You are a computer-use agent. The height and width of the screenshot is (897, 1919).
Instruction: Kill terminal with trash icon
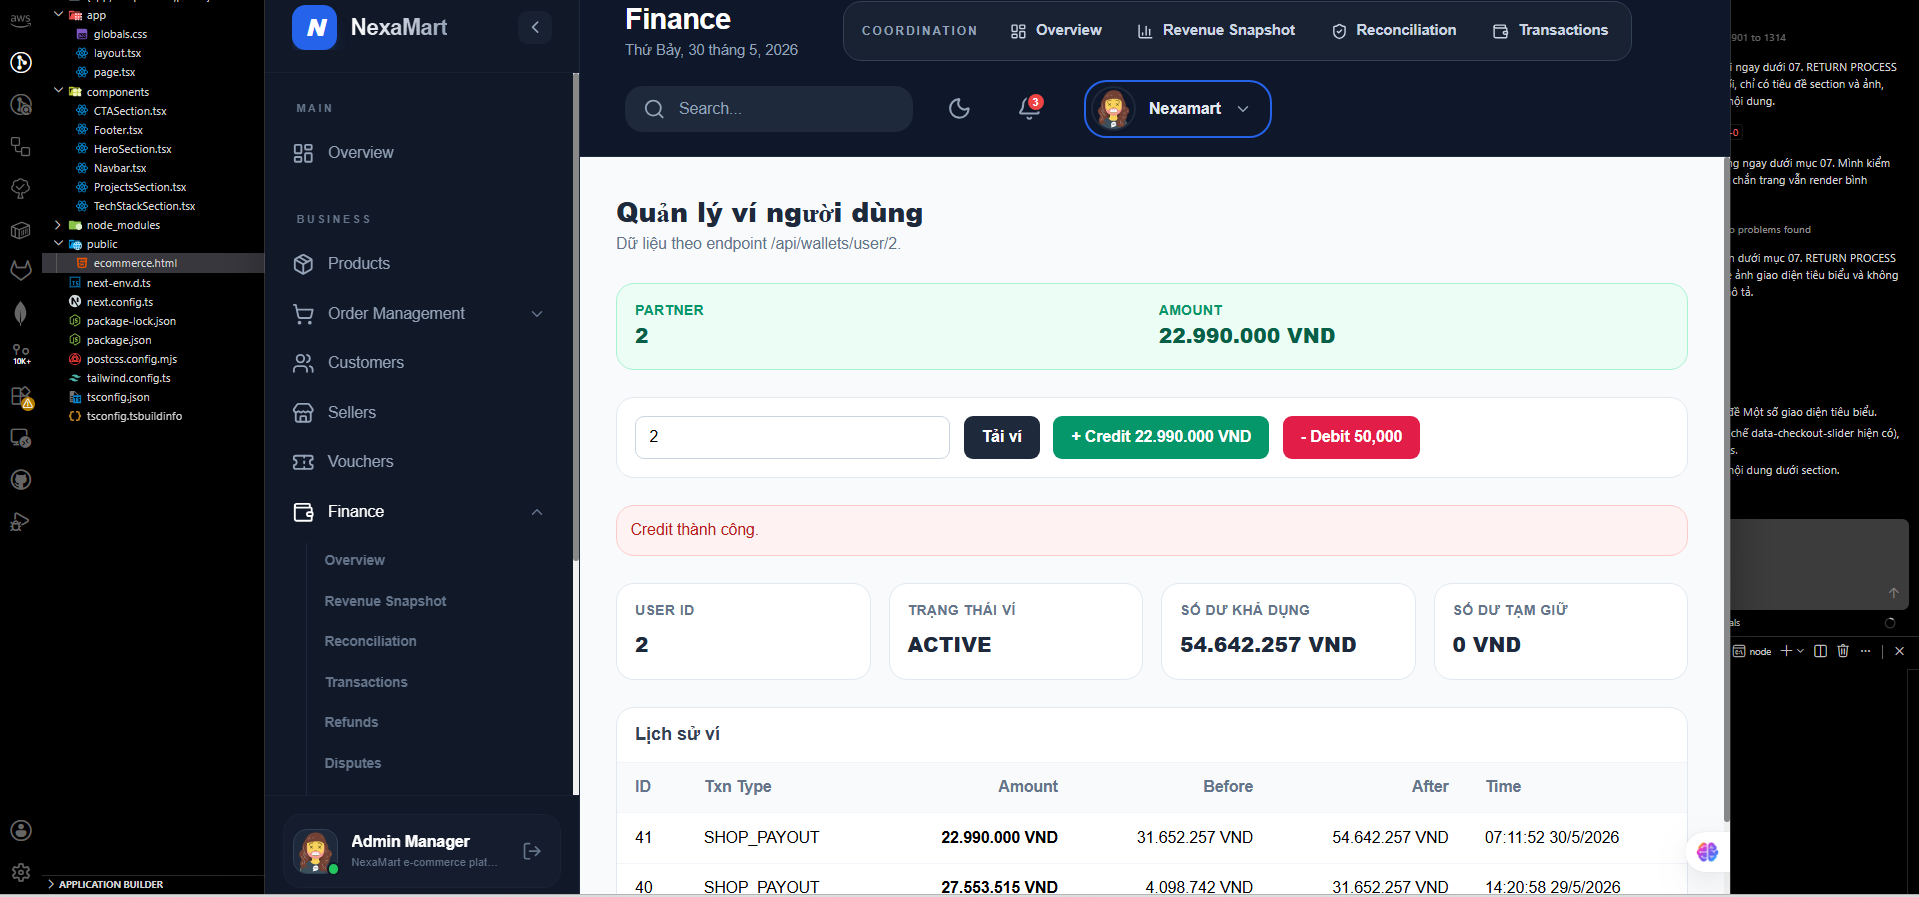point(1843,651)
